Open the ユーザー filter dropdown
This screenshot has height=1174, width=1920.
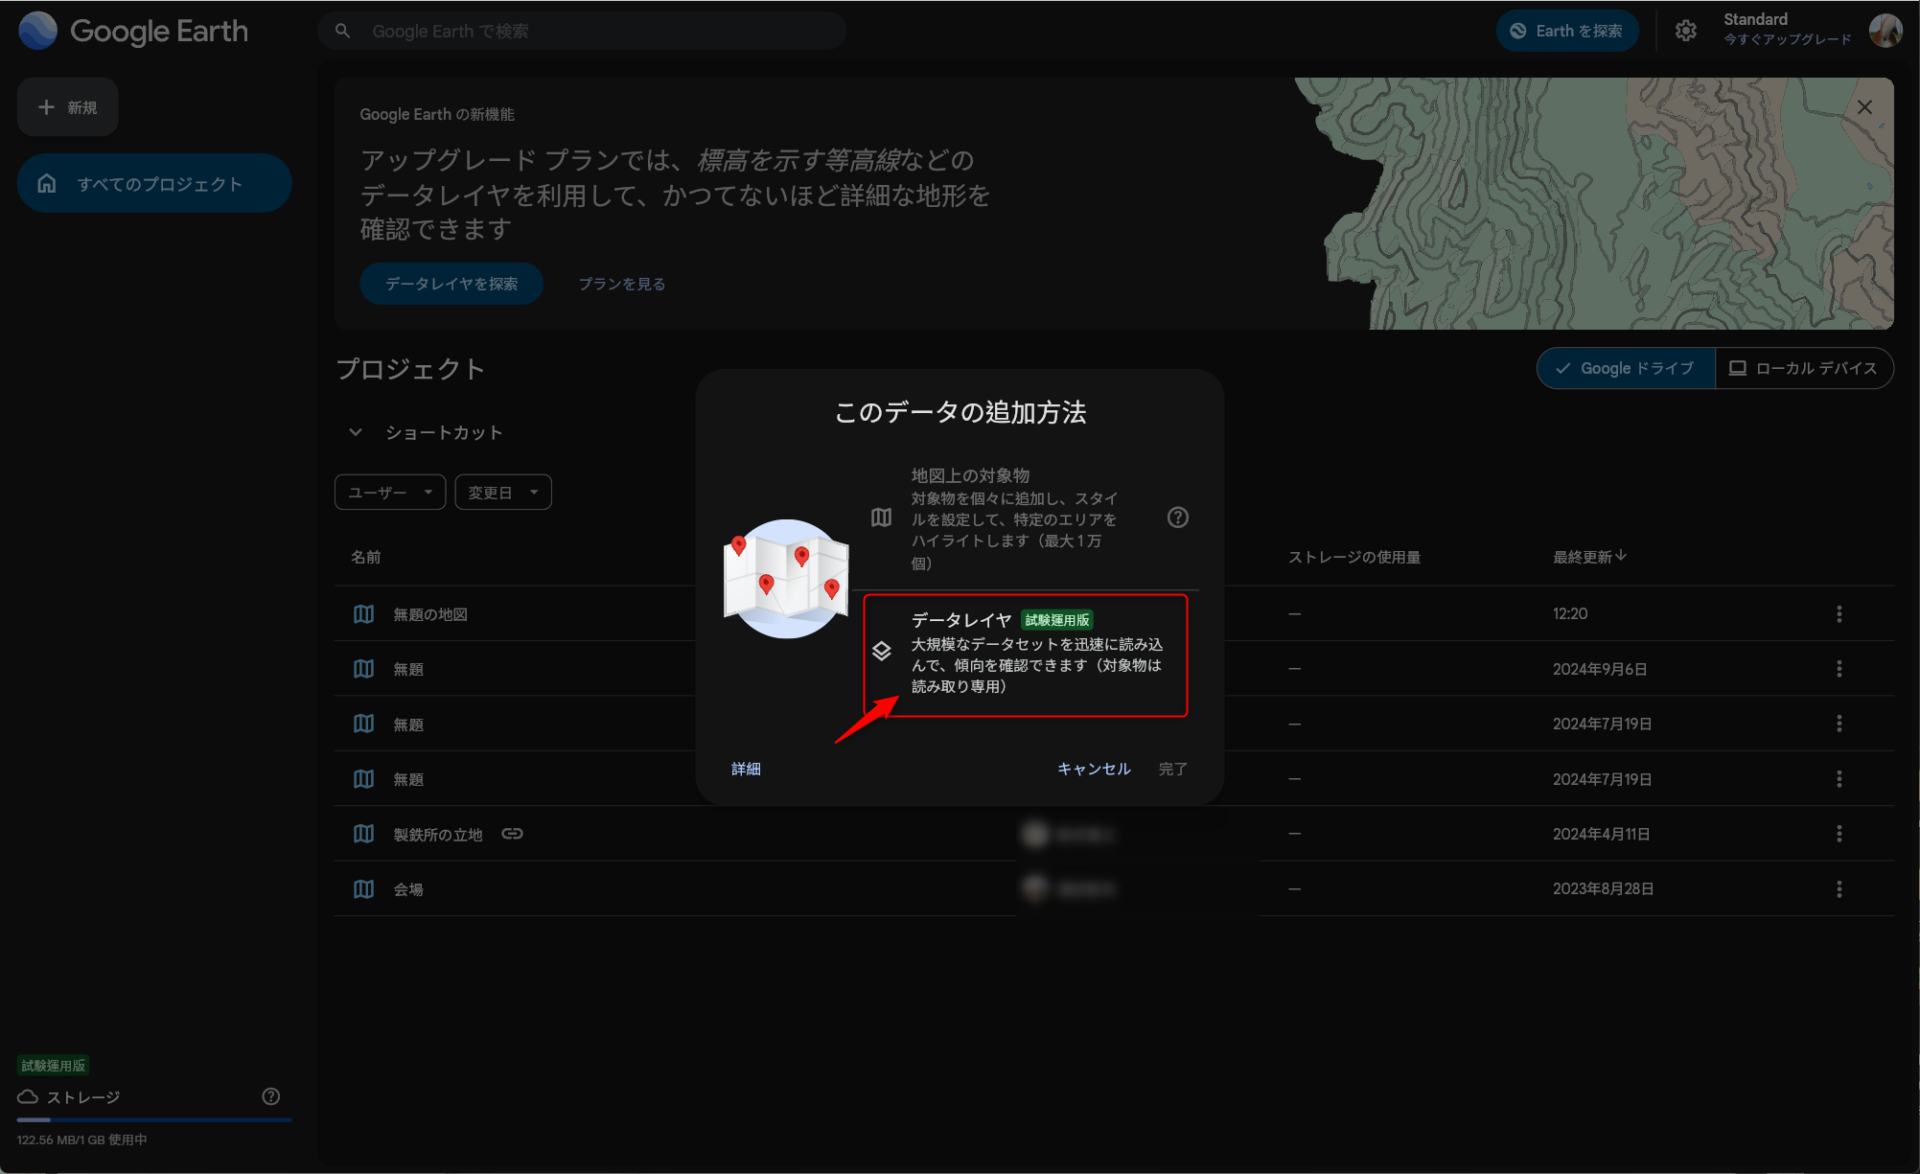click(x=390, y=492)
